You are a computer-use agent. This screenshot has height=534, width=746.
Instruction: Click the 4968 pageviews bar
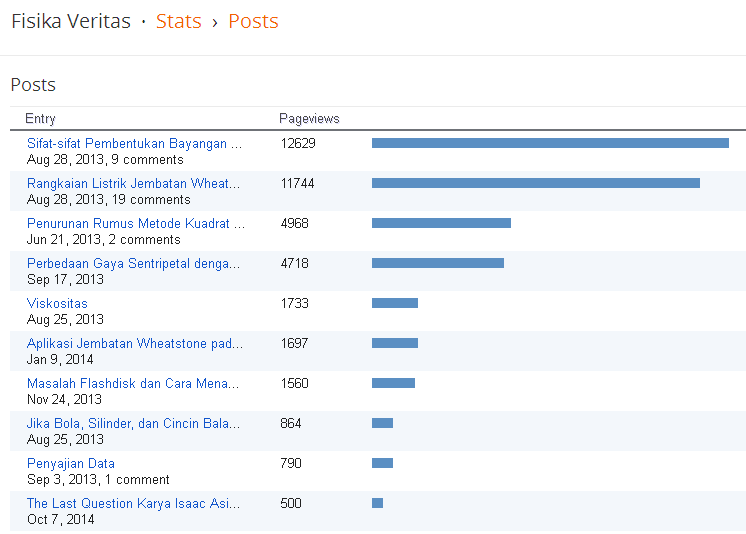click(x=442, y=223)
